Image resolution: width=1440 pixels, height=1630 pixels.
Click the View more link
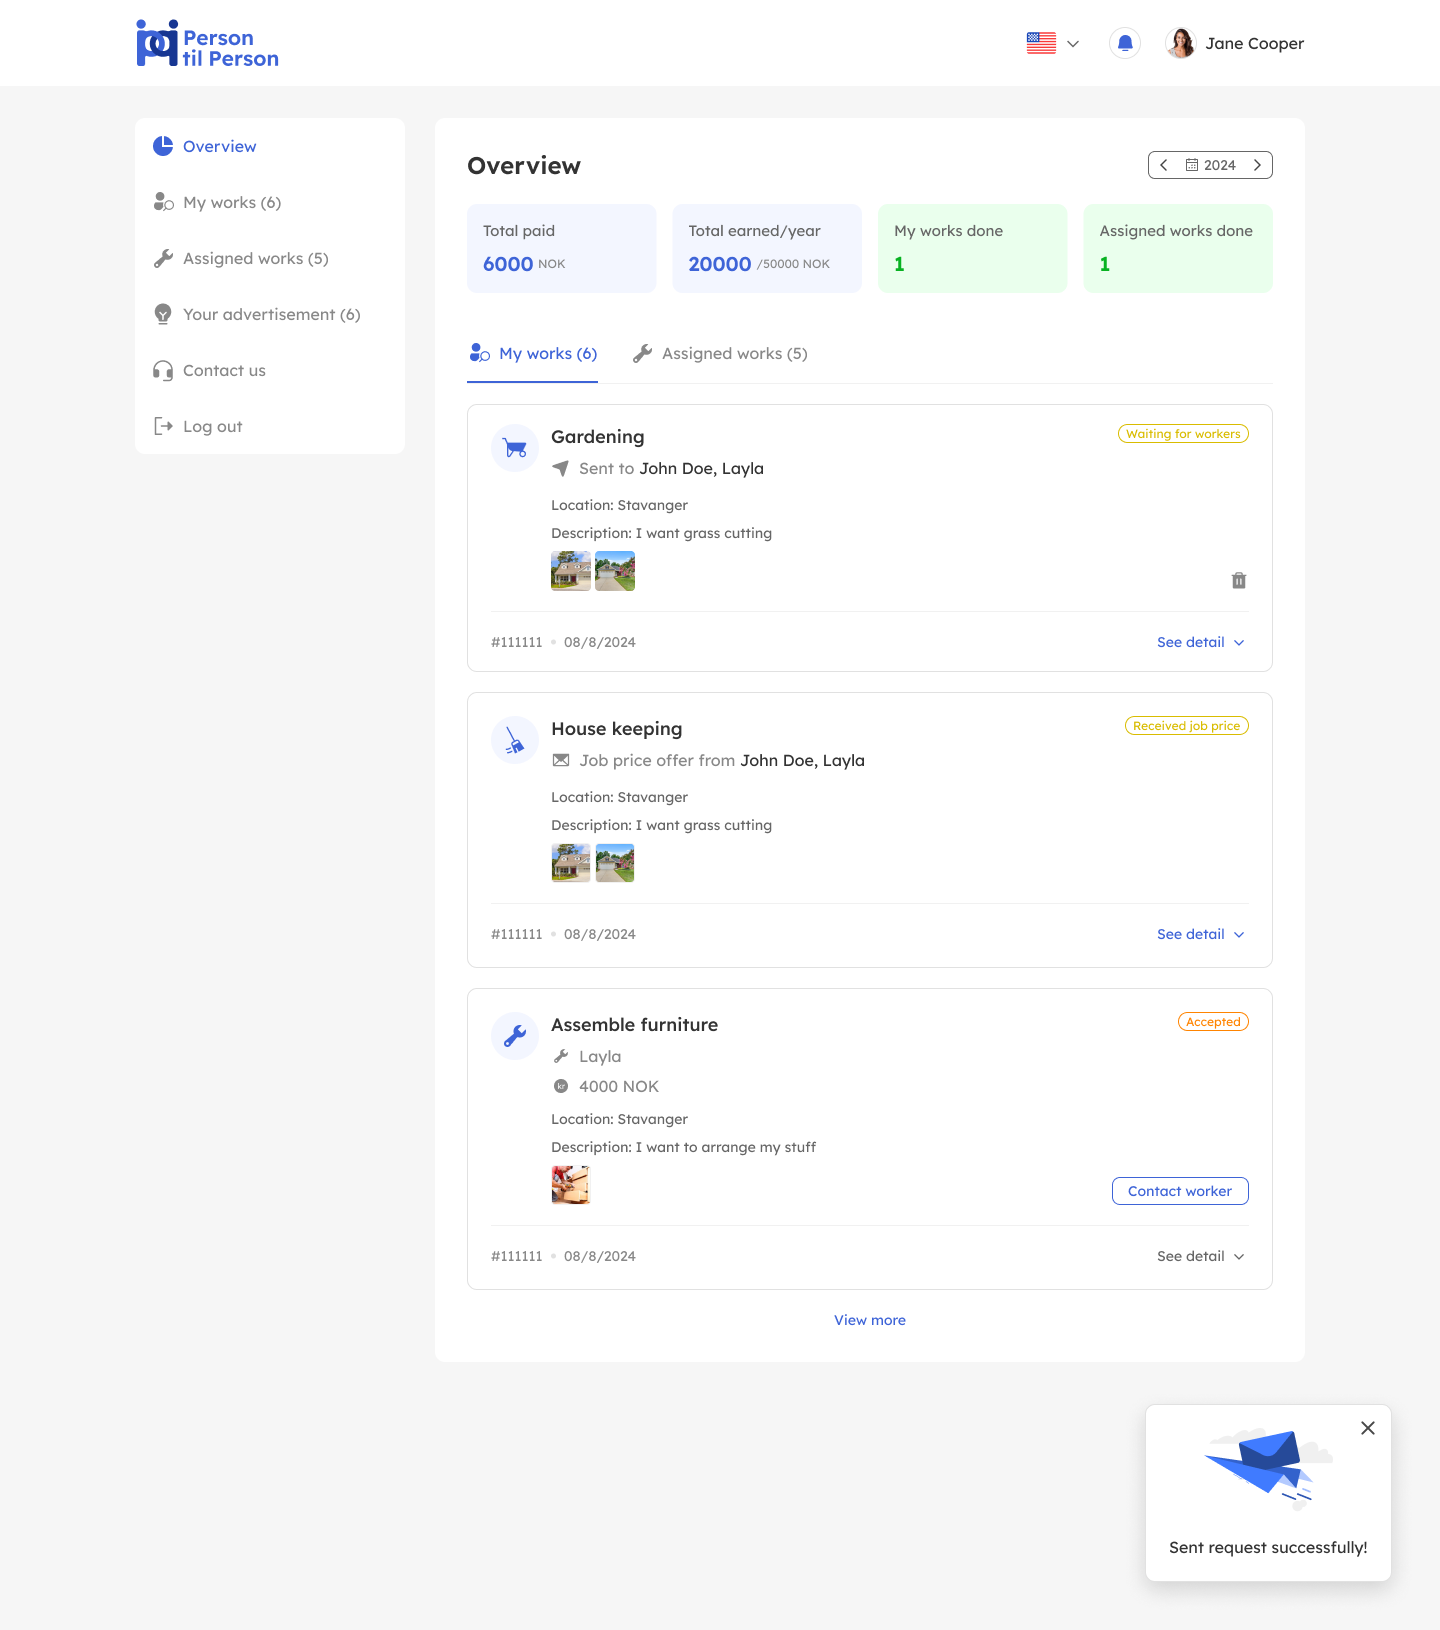tap(870, 1320)
